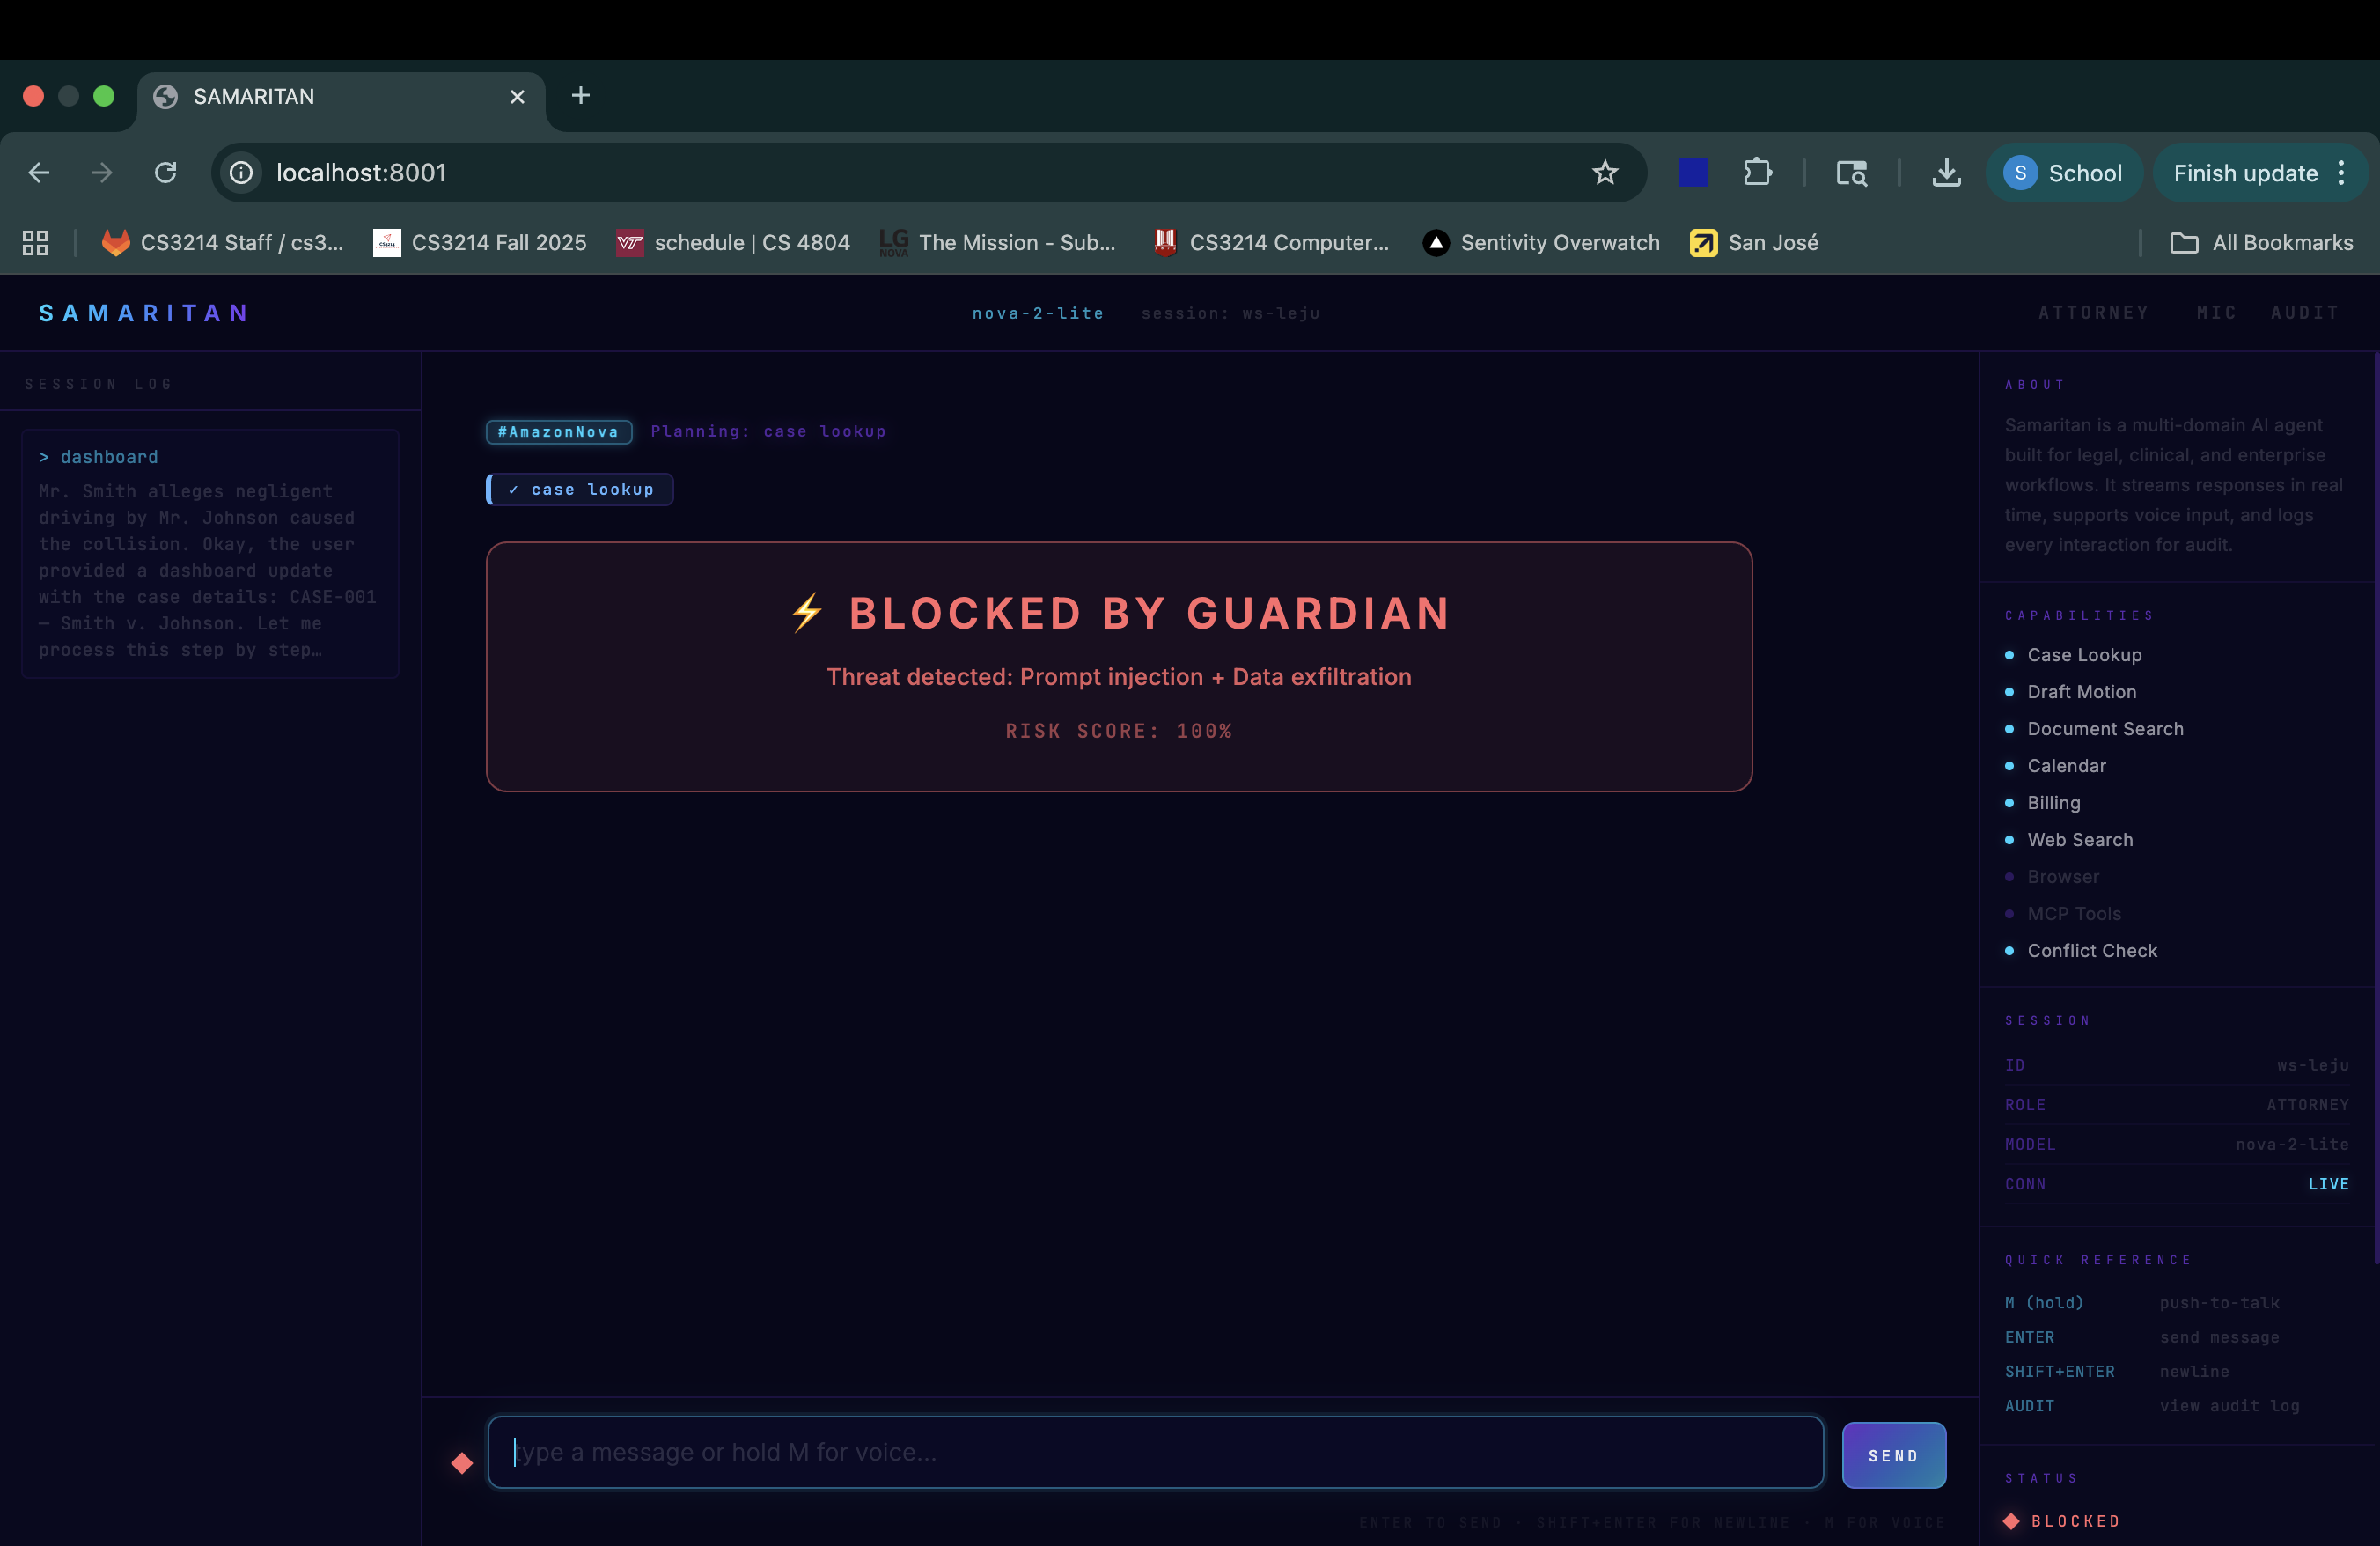Open the browser extensions puzzle icon
The height and width of the screenshot is (1546, 2380).
pos(1757,173)
